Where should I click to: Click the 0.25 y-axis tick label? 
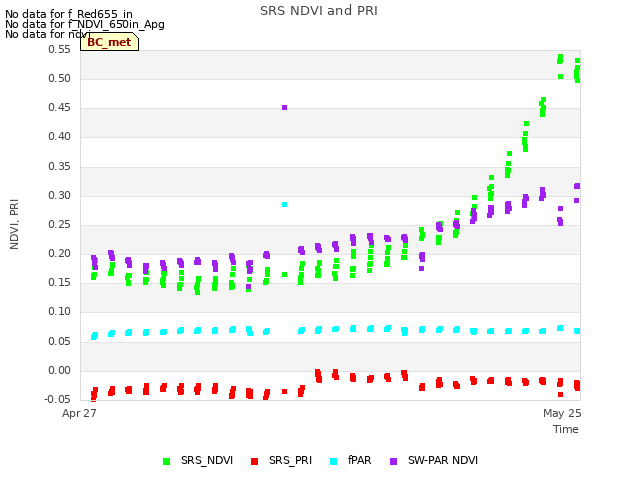60,224
